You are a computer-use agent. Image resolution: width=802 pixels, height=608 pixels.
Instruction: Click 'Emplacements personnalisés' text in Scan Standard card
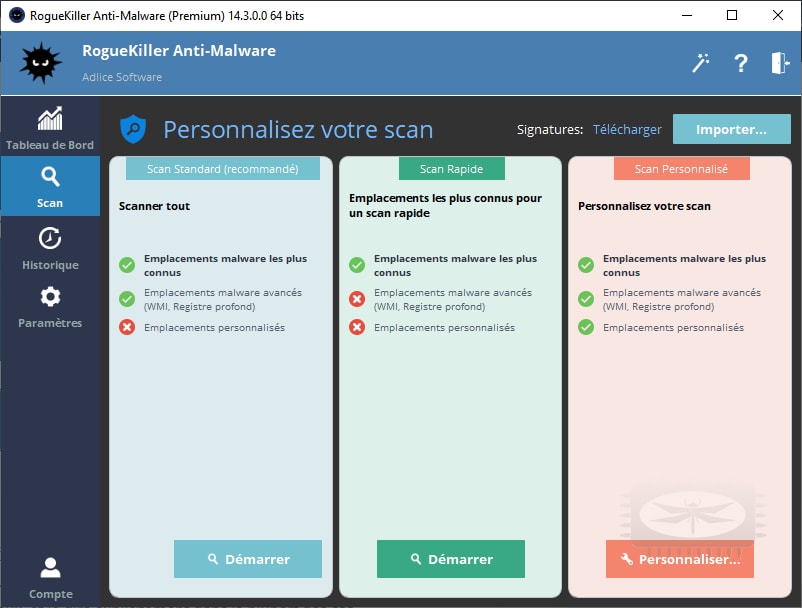tap(214, 328)
